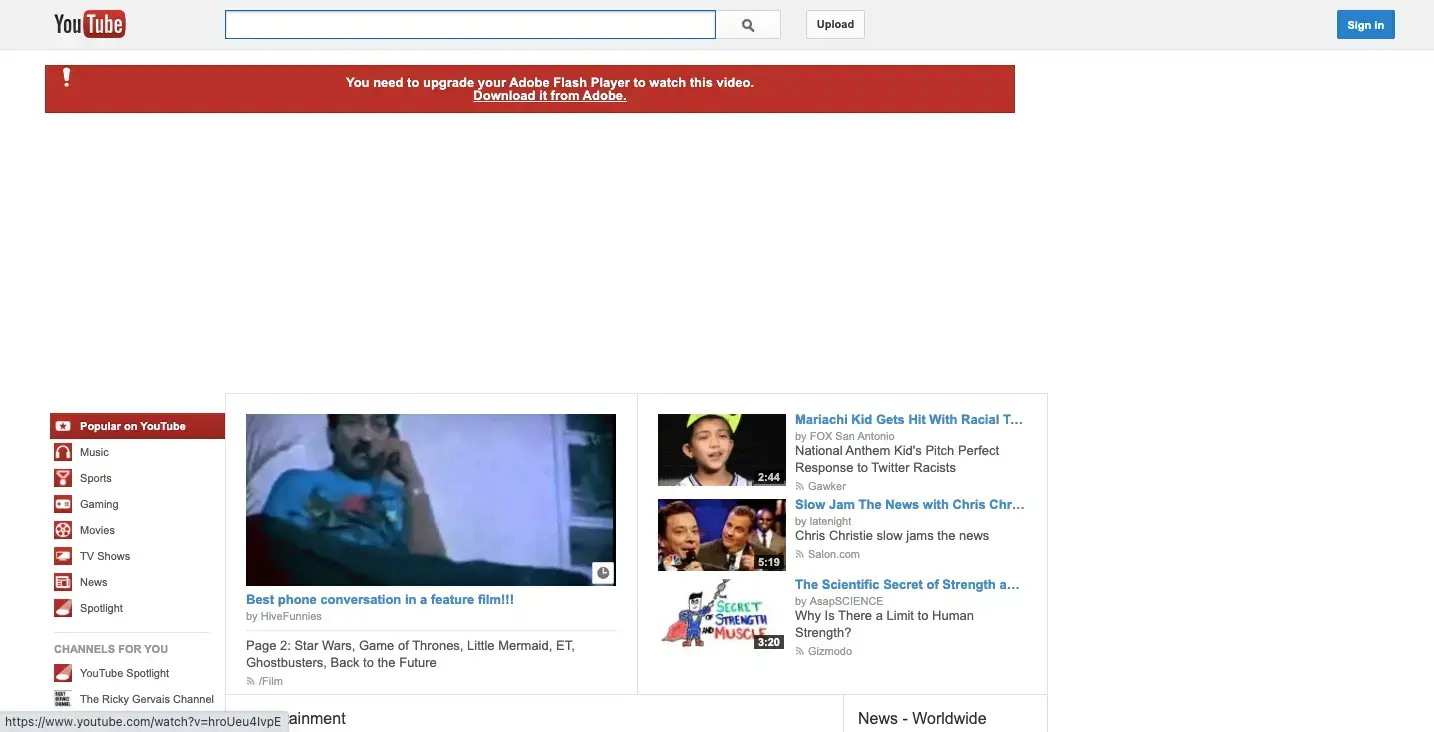1434x732 pixels.
Task: Click the Sports trophy icon
Action: 62,478
